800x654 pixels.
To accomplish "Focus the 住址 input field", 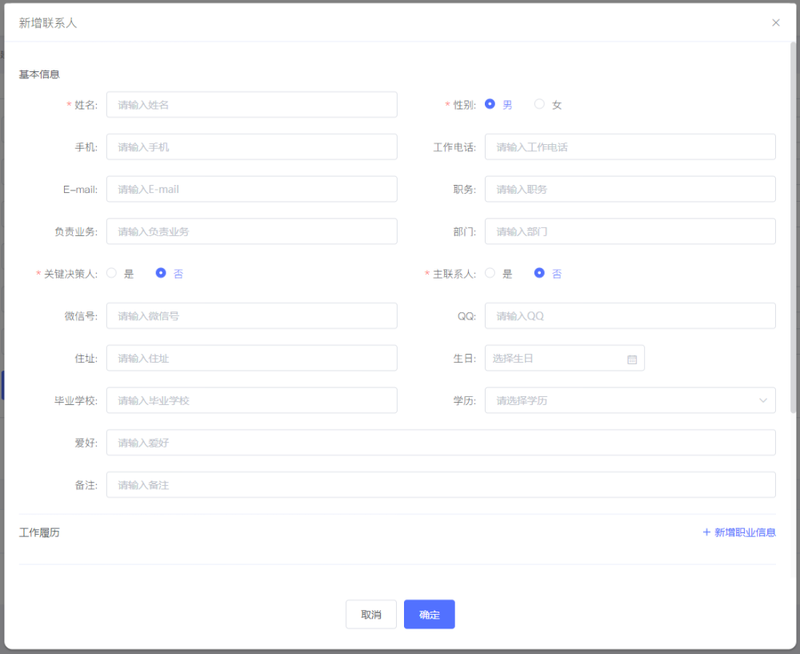I will click(x=252, y=358).
